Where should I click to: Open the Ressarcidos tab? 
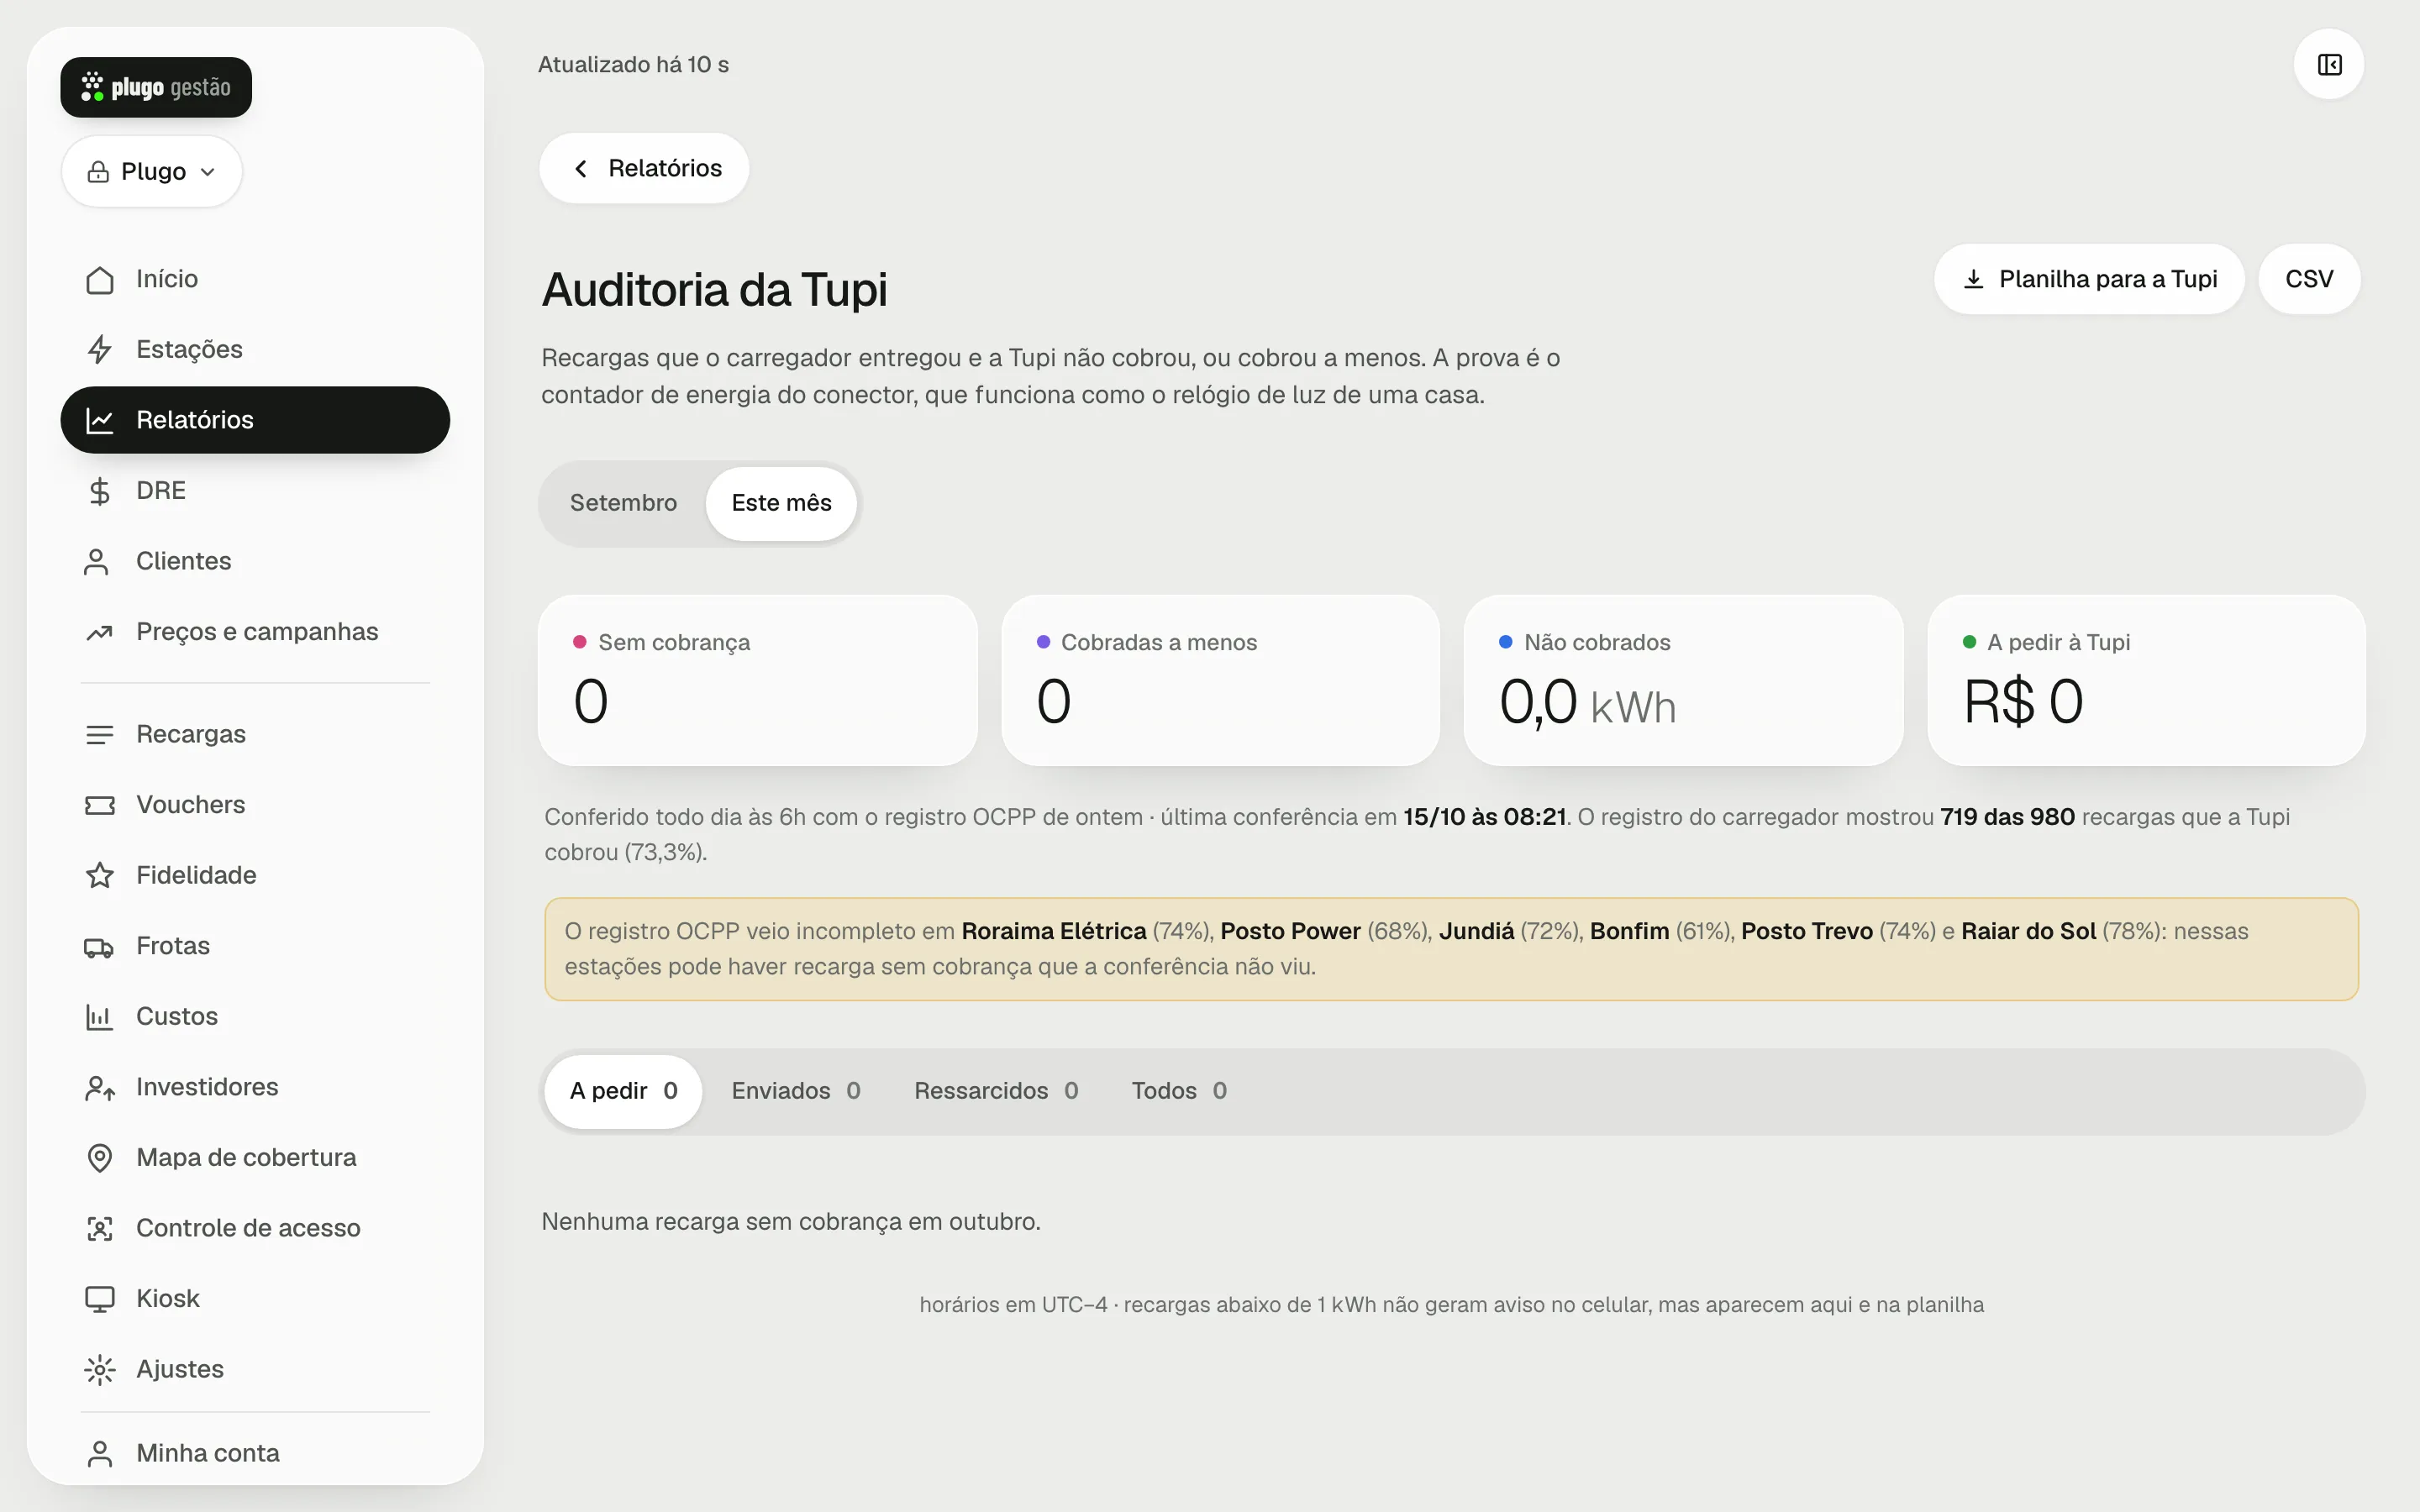coord(996,1091)
